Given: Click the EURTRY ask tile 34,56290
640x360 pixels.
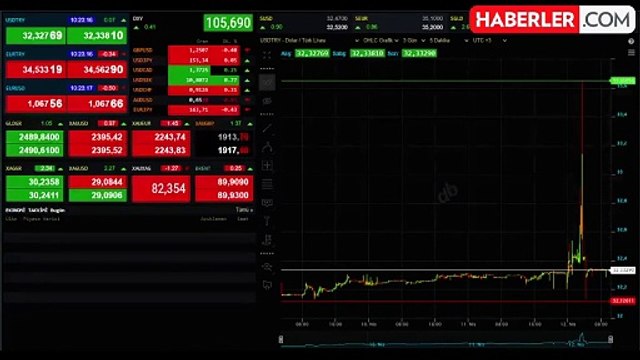Looking at the screenshot, I should pyautogui.click(x=97, y=70).
